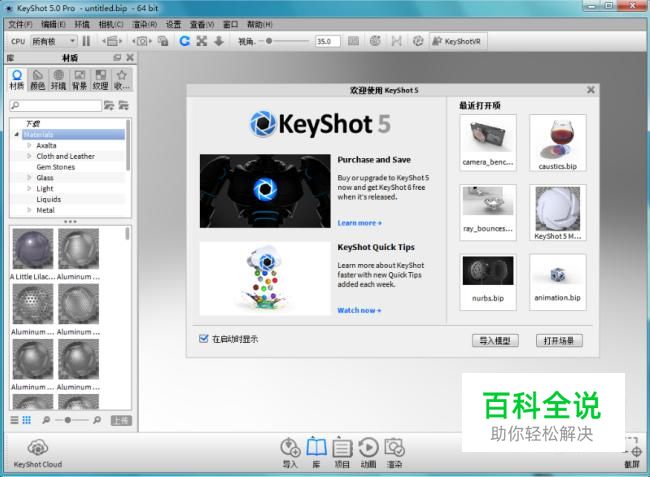Click the blue refresh render icon
650x477 pixels.
184,41
